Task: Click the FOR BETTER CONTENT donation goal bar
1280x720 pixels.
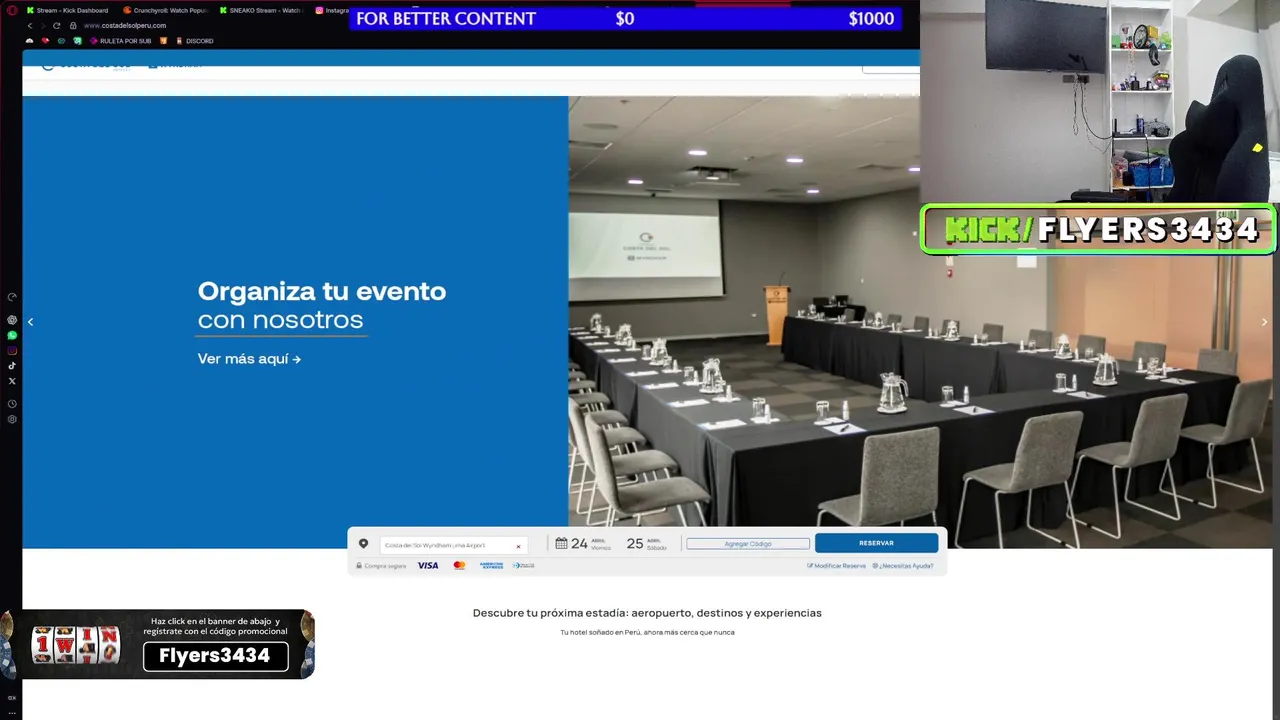Action: [625, 19]
